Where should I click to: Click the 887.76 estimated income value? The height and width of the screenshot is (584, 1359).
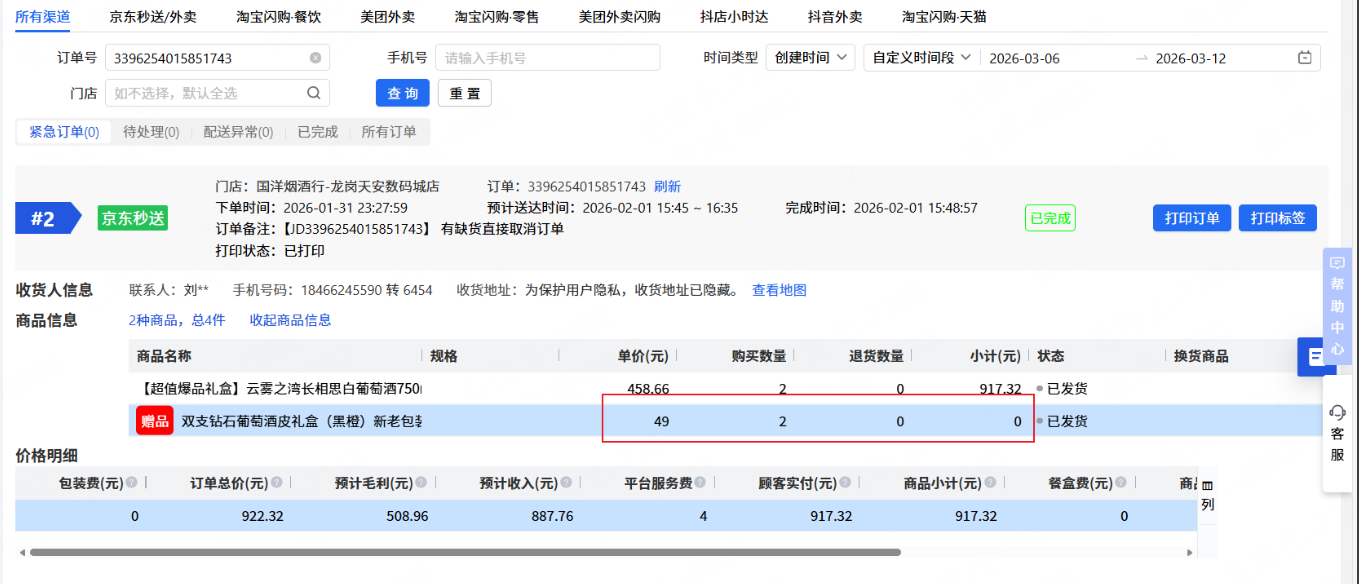coord(552,516)
